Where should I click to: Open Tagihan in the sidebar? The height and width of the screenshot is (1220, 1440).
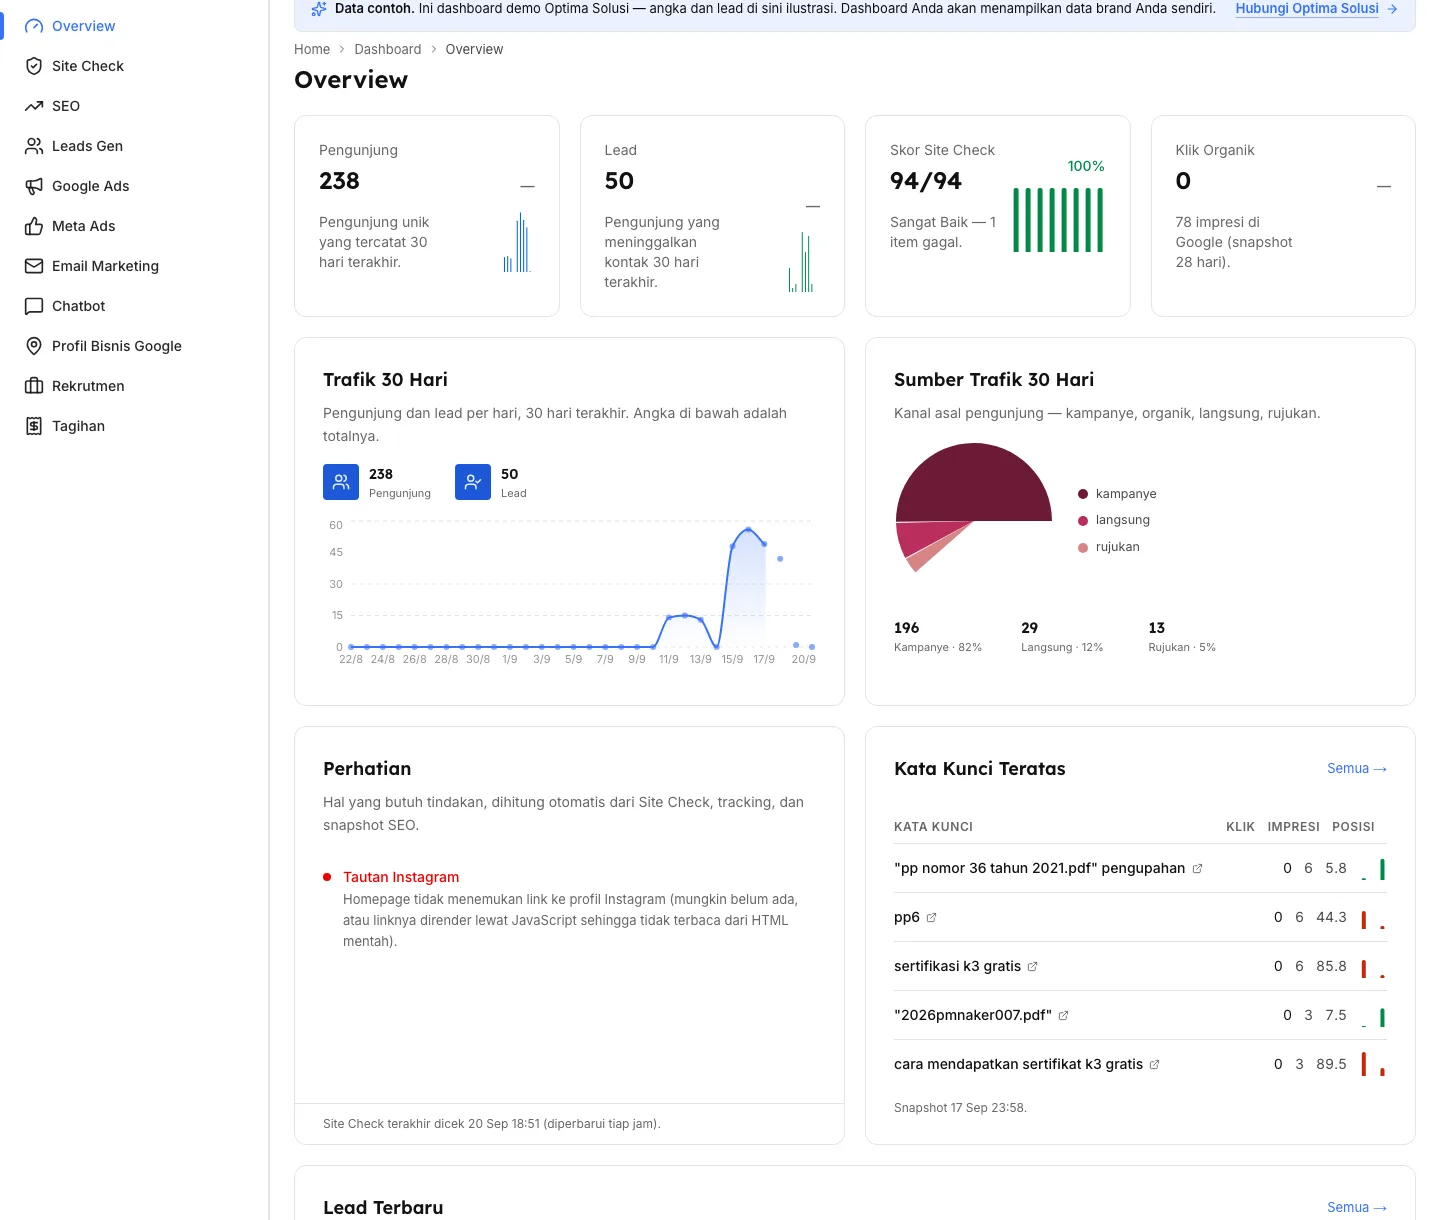pyautogui.click(x=134, y=426)
